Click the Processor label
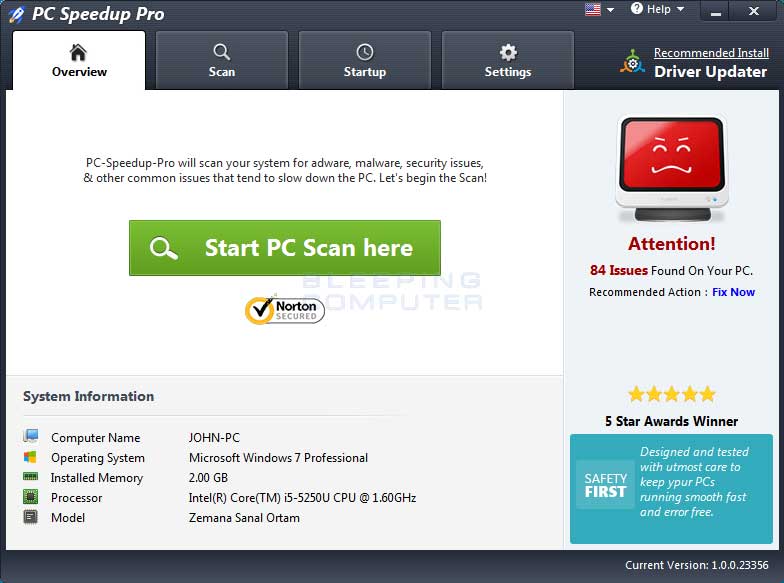 tap(76, 498)
